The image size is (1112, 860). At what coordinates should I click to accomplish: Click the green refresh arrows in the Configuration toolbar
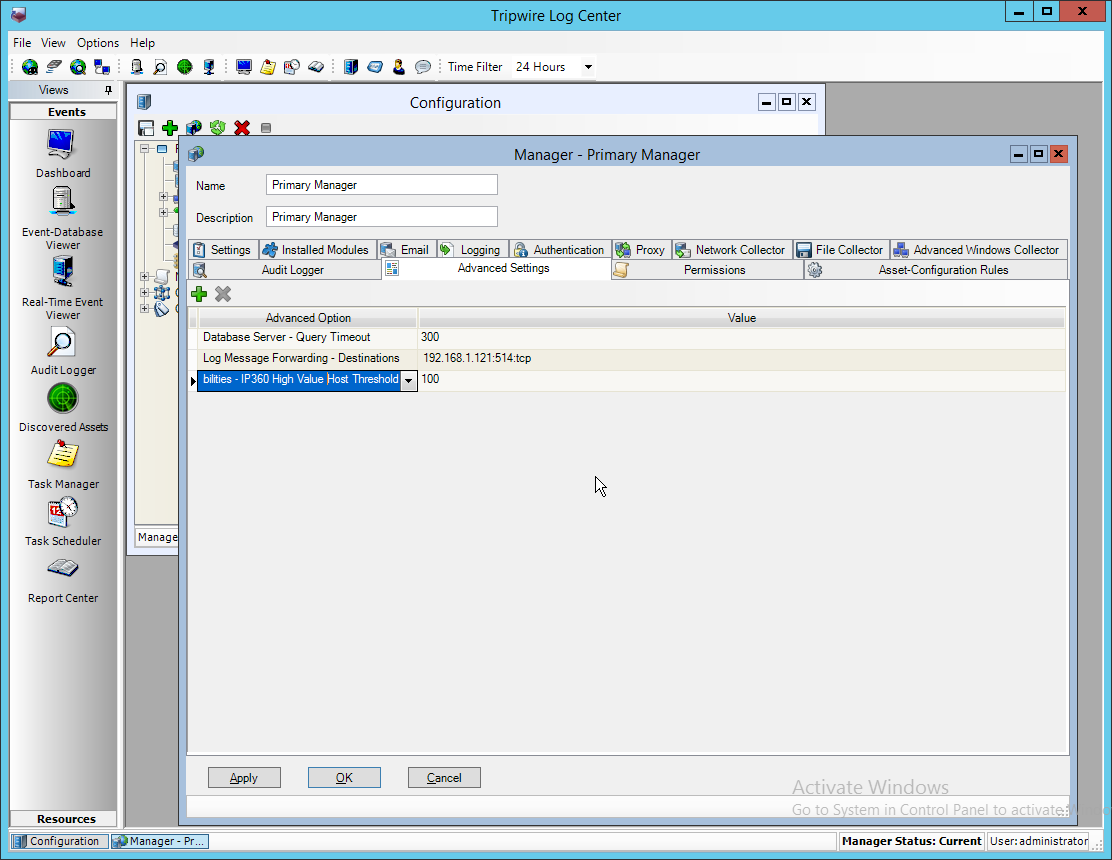pos(218,128)
